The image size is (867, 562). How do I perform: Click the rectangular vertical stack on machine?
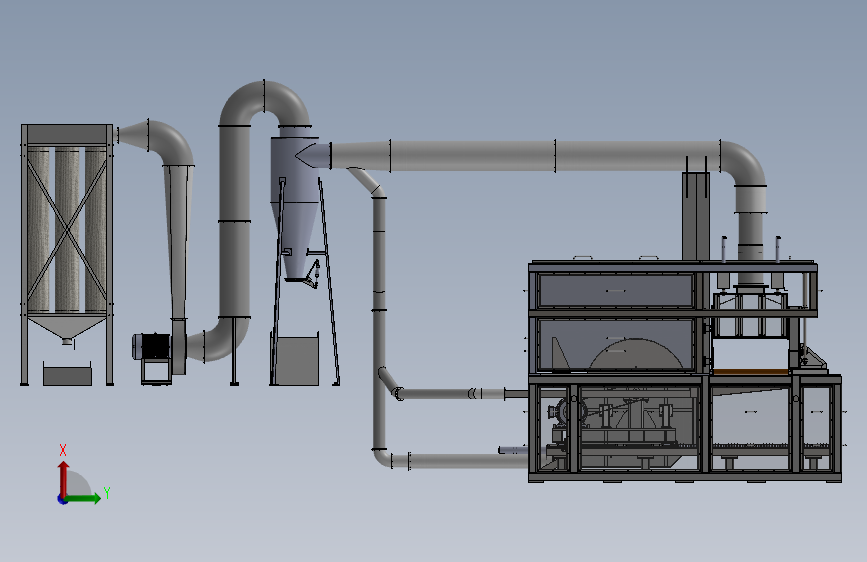coord(696,216)
